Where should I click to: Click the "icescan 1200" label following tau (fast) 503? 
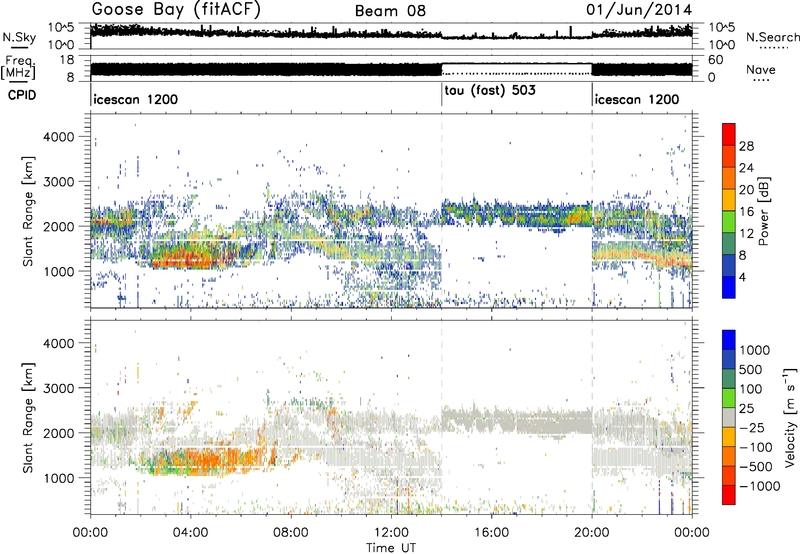pyautogui.click(x=637, y=99)
